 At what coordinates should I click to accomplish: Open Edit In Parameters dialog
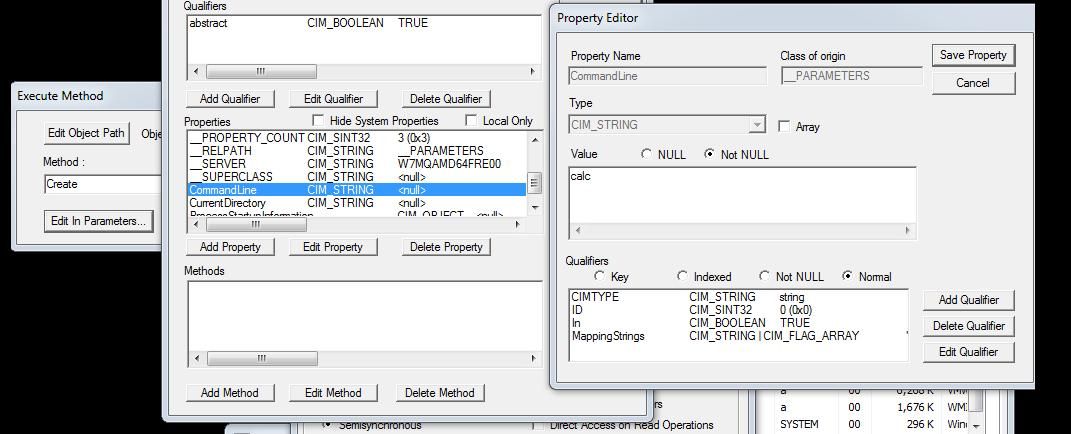coord(98,221)
